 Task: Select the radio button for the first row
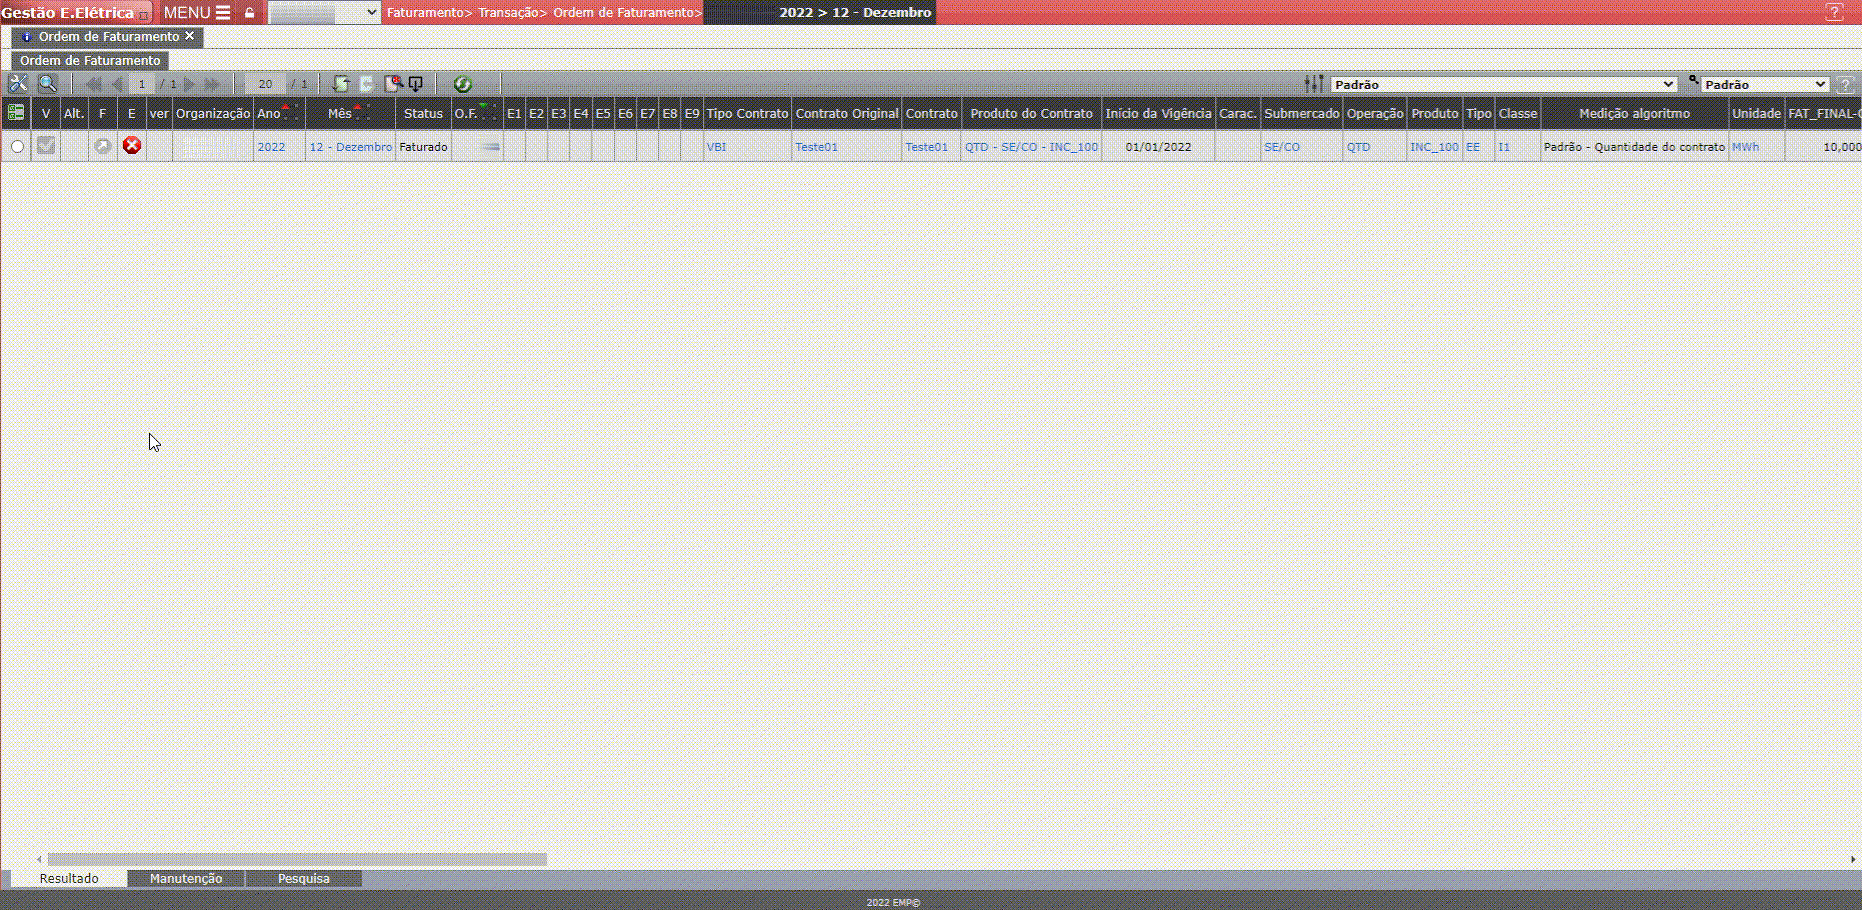tap(17, 147)
